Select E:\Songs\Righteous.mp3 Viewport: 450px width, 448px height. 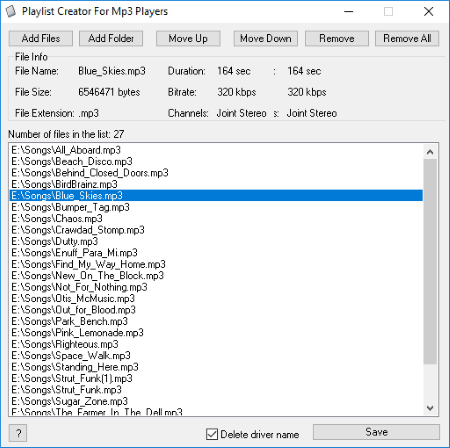click(x=216, y=344)
